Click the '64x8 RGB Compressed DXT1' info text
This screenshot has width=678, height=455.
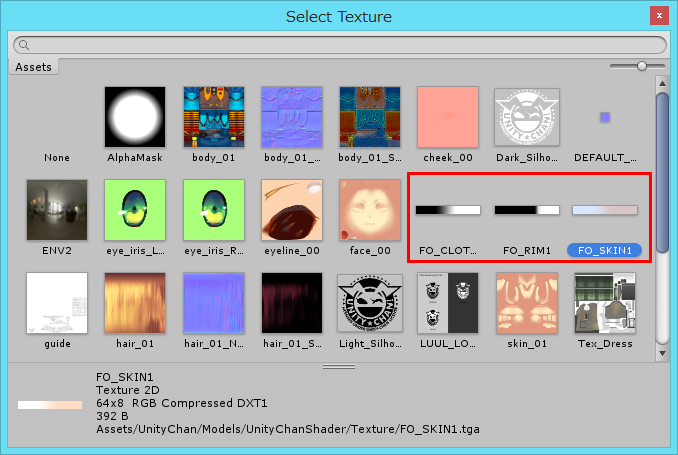(182, 403)
